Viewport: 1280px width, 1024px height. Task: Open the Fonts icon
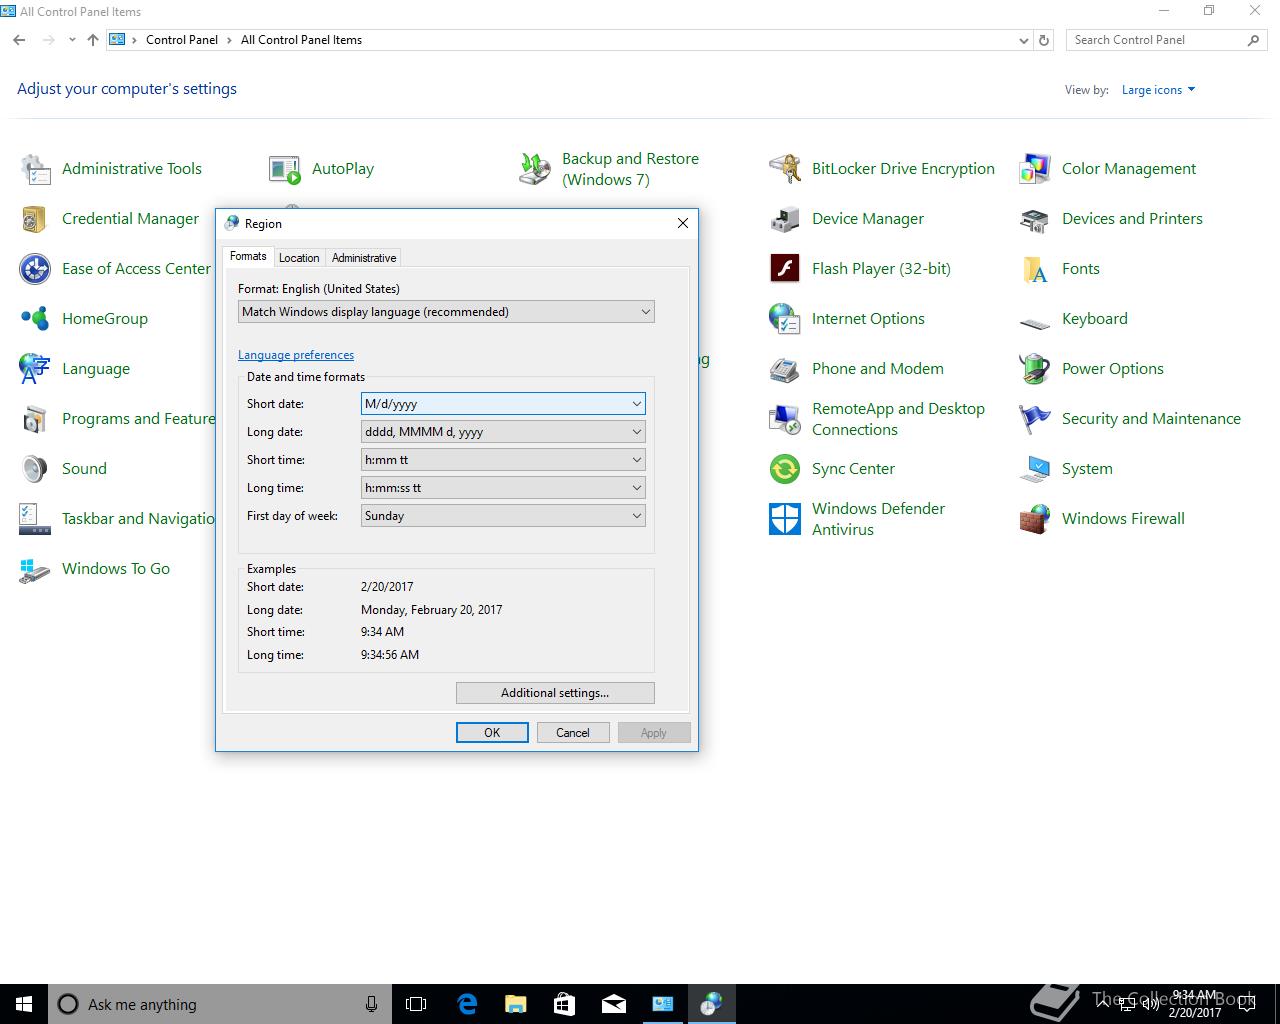tap(1035, 269)
